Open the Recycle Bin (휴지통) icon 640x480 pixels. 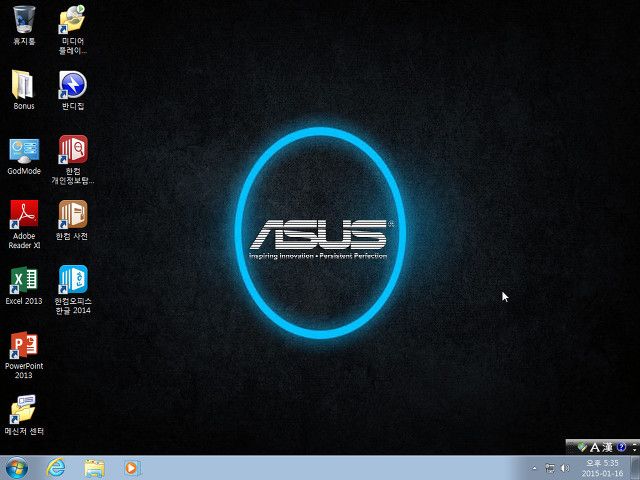(24, 24)
